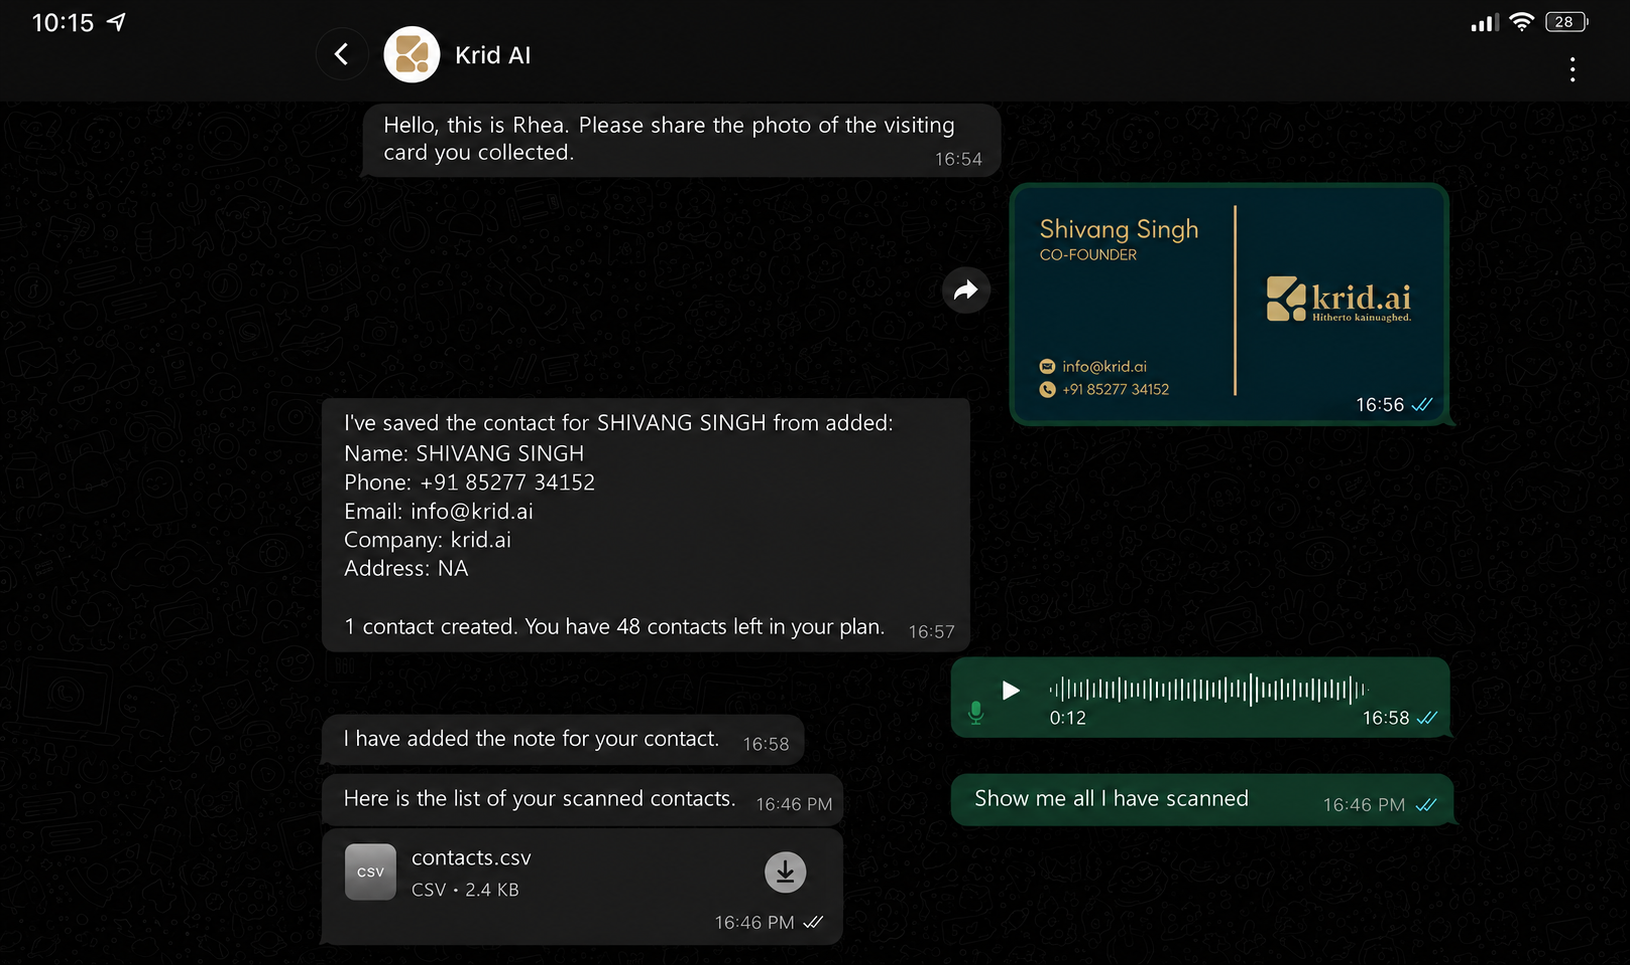1630x965 pixels.
Task: Seek within the voice message waveform
Action: tap(1208, 689)
